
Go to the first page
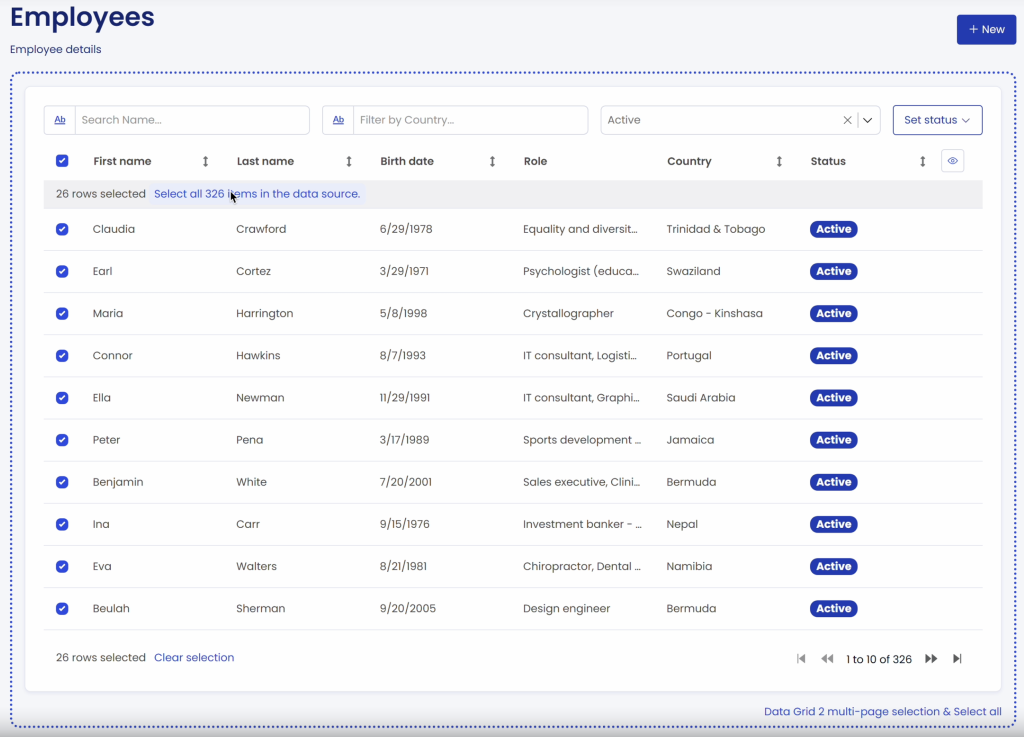coord(801,659)
